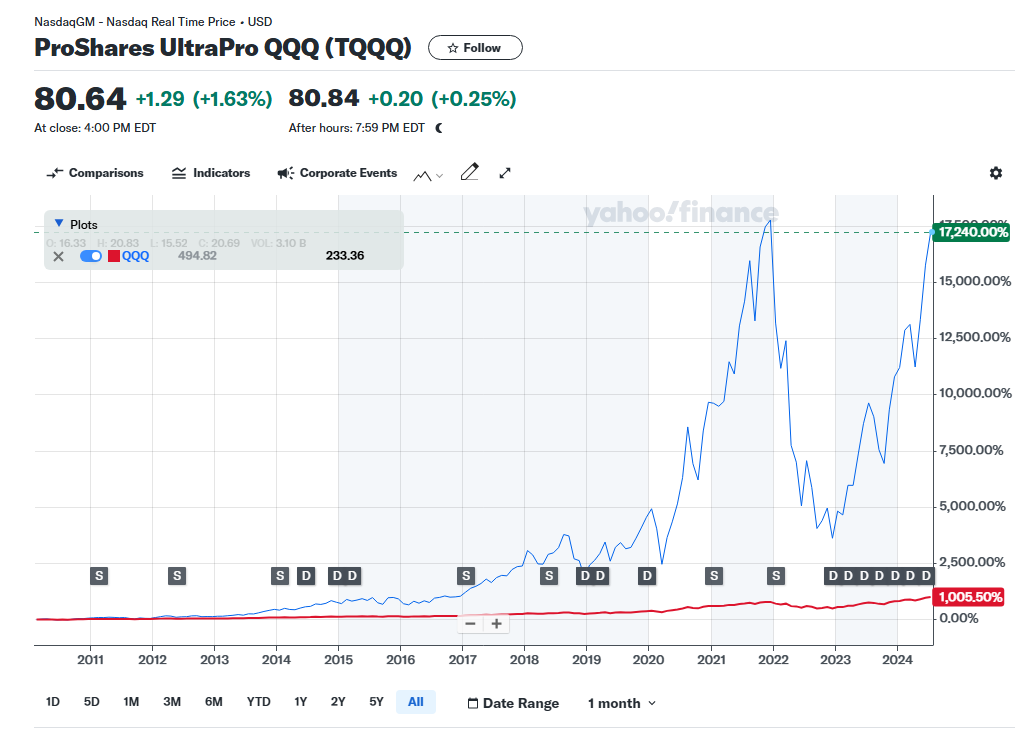Click the 17,240.00% current price label

pos(973,232)
